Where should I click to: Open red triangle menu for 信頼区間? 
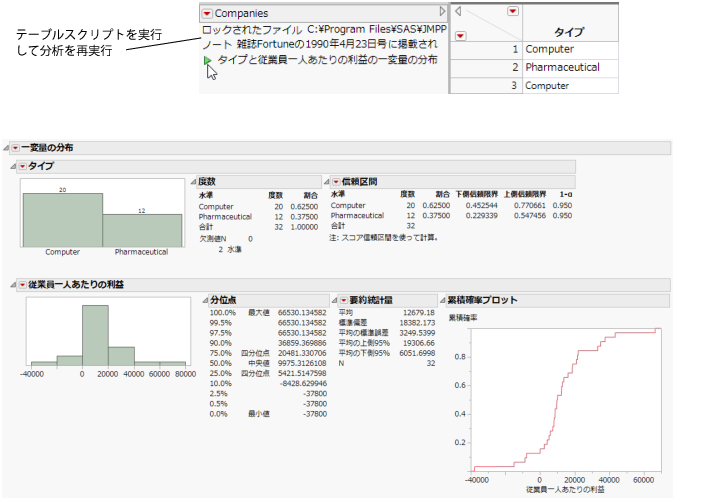tap(336, 182)
